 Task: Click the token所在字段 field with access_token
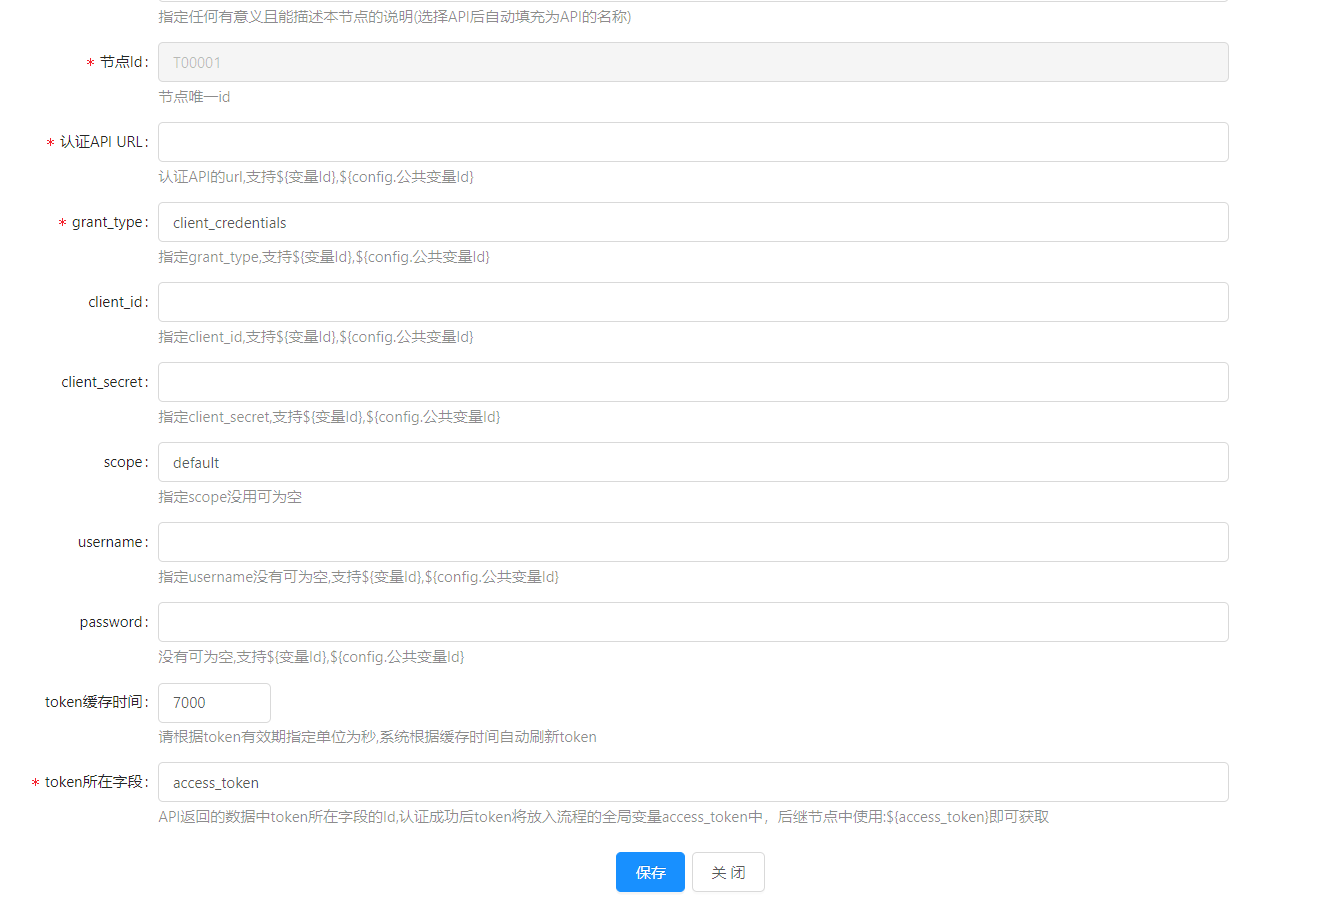coord(692,782)
